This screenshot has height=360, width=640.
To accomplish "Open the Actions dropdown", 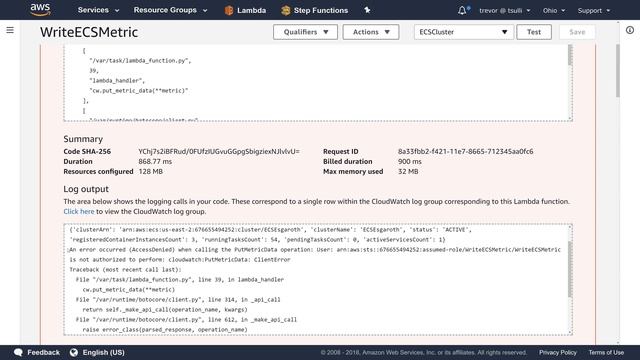I will 371,32.
